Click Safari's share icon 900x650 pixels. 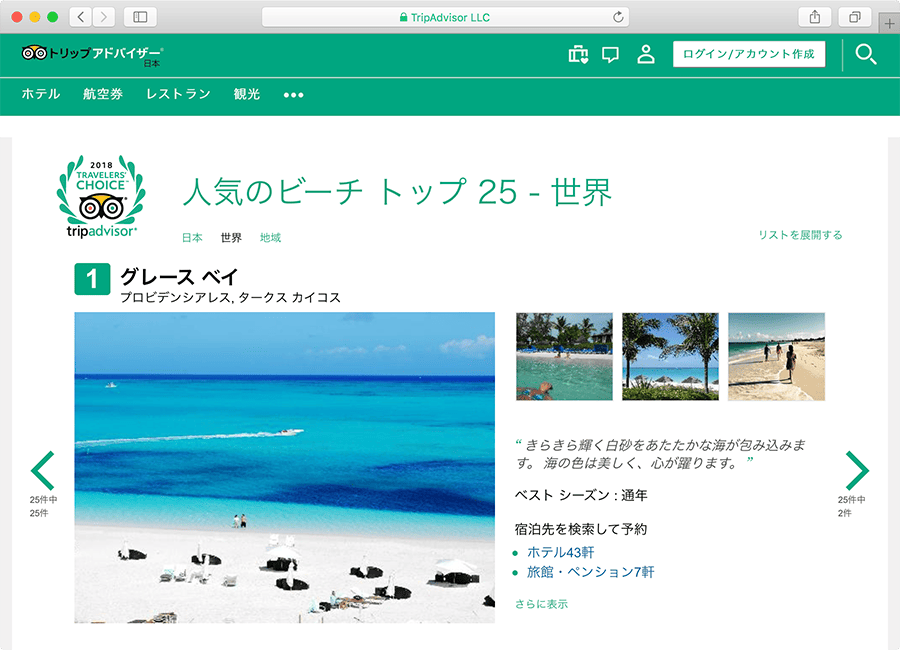(815, 17)
